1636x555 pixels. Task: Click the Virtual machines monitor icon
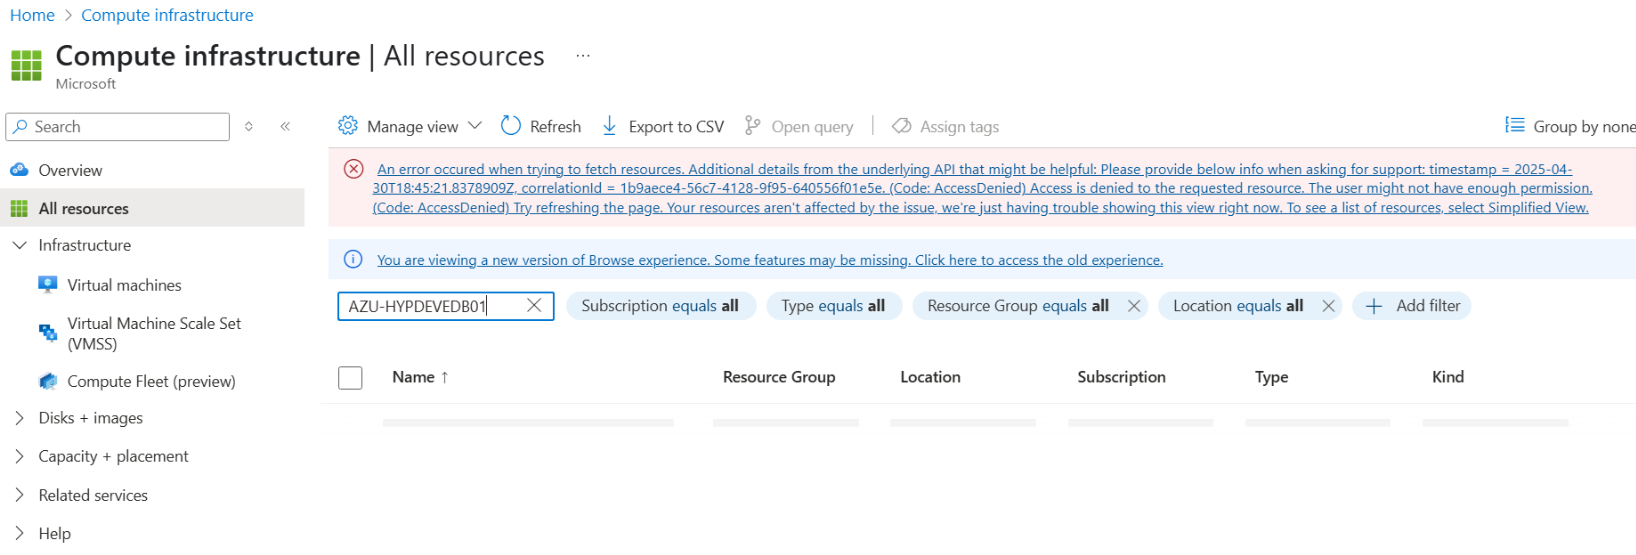[x=48, y=285]
